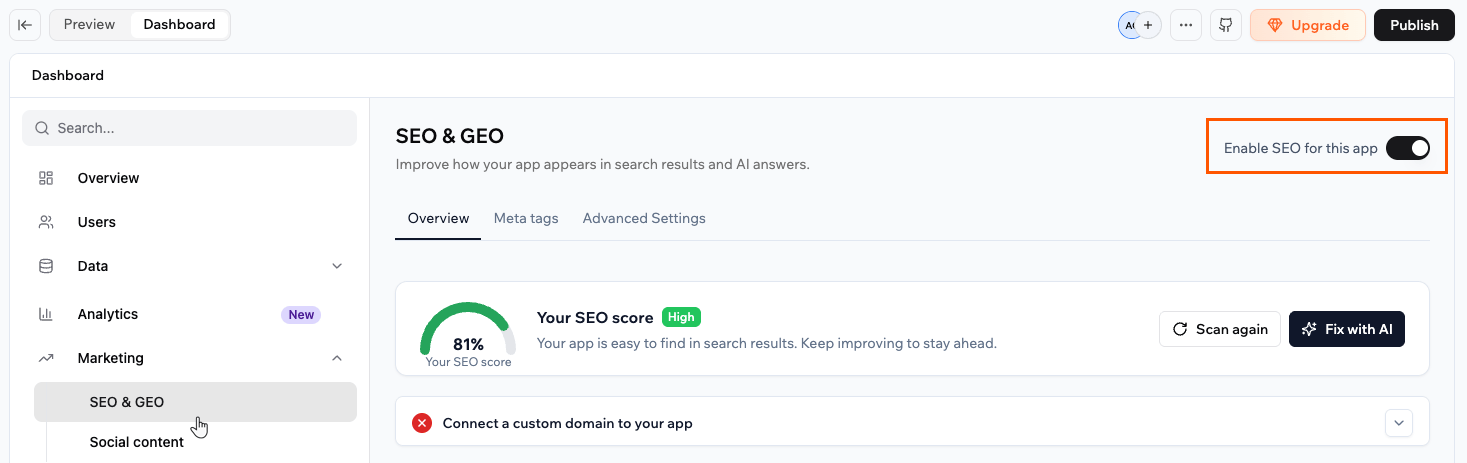Click the New badge beside Analytics
The height and width of the screenshot is (463, 1467).
tap(301, 314)
